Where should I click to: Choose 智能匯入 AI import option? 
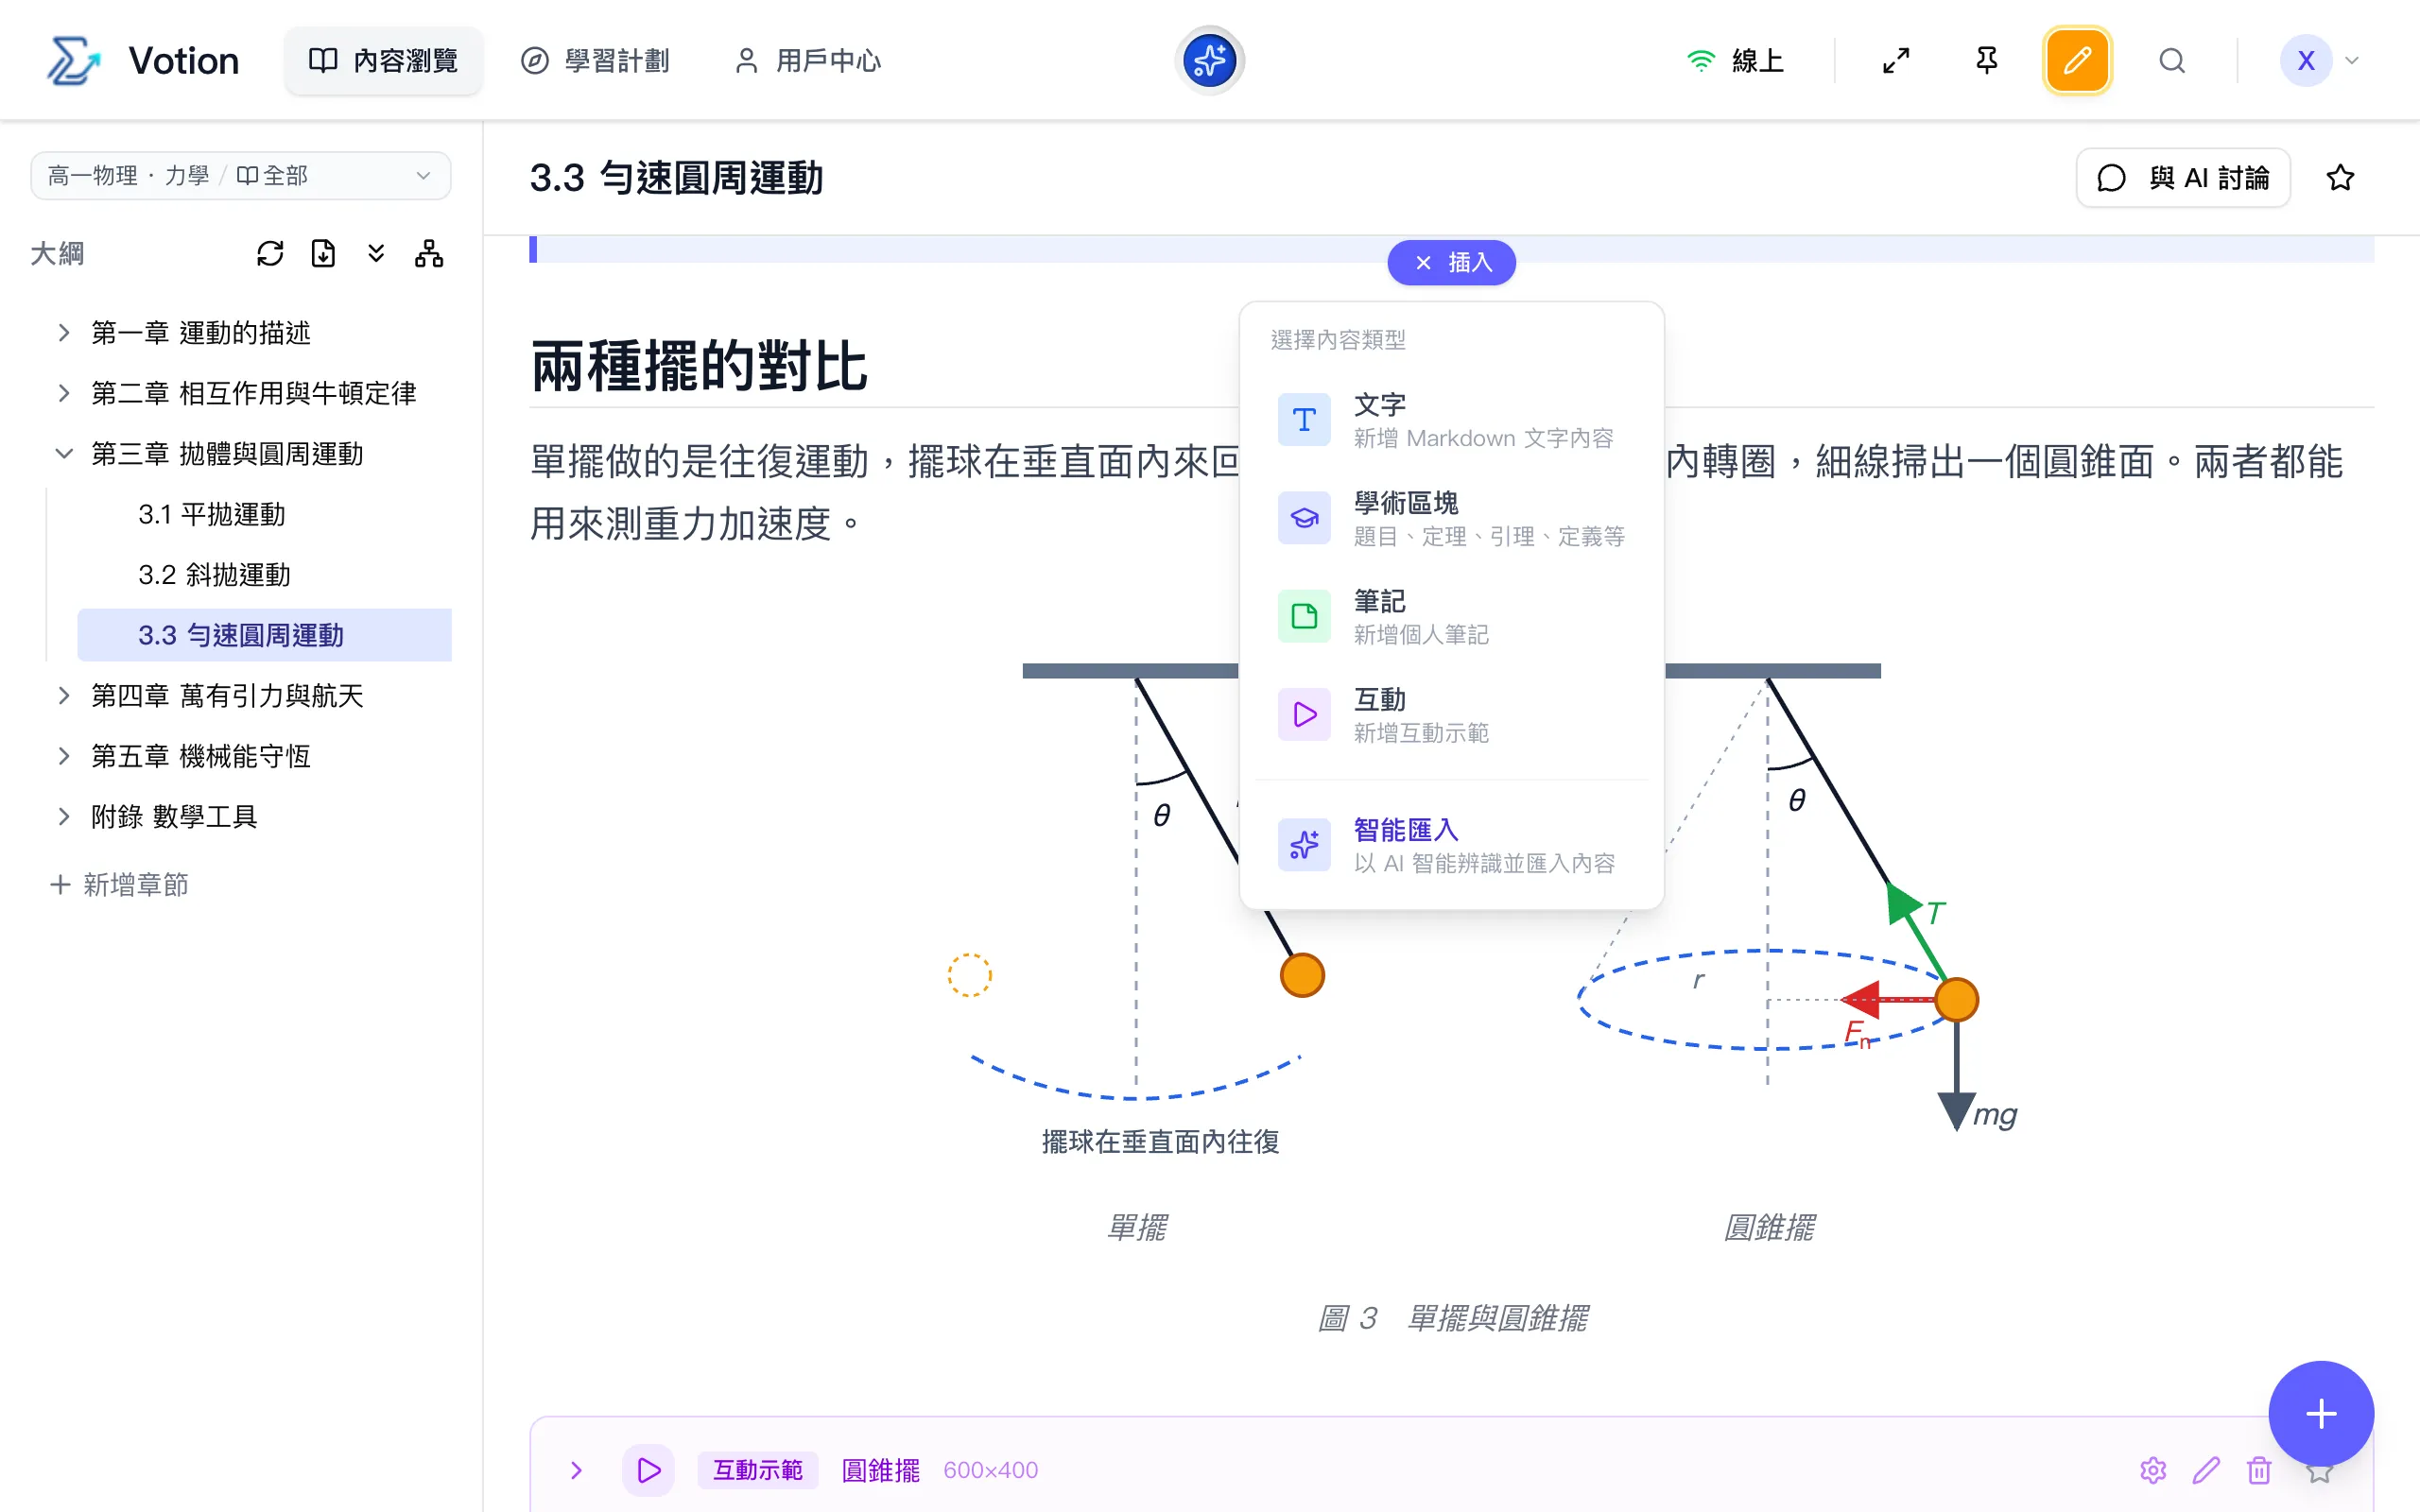1451,845
